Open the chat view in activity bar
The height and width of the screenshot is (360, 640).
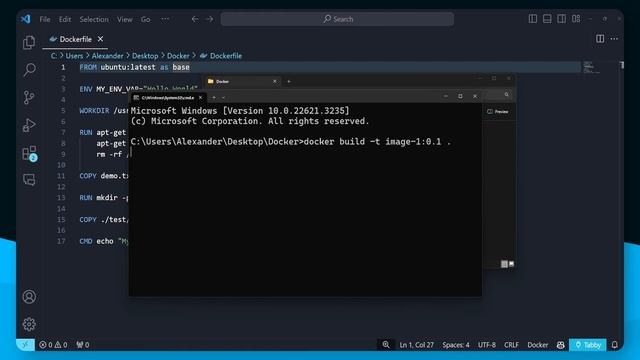[29, 180]
